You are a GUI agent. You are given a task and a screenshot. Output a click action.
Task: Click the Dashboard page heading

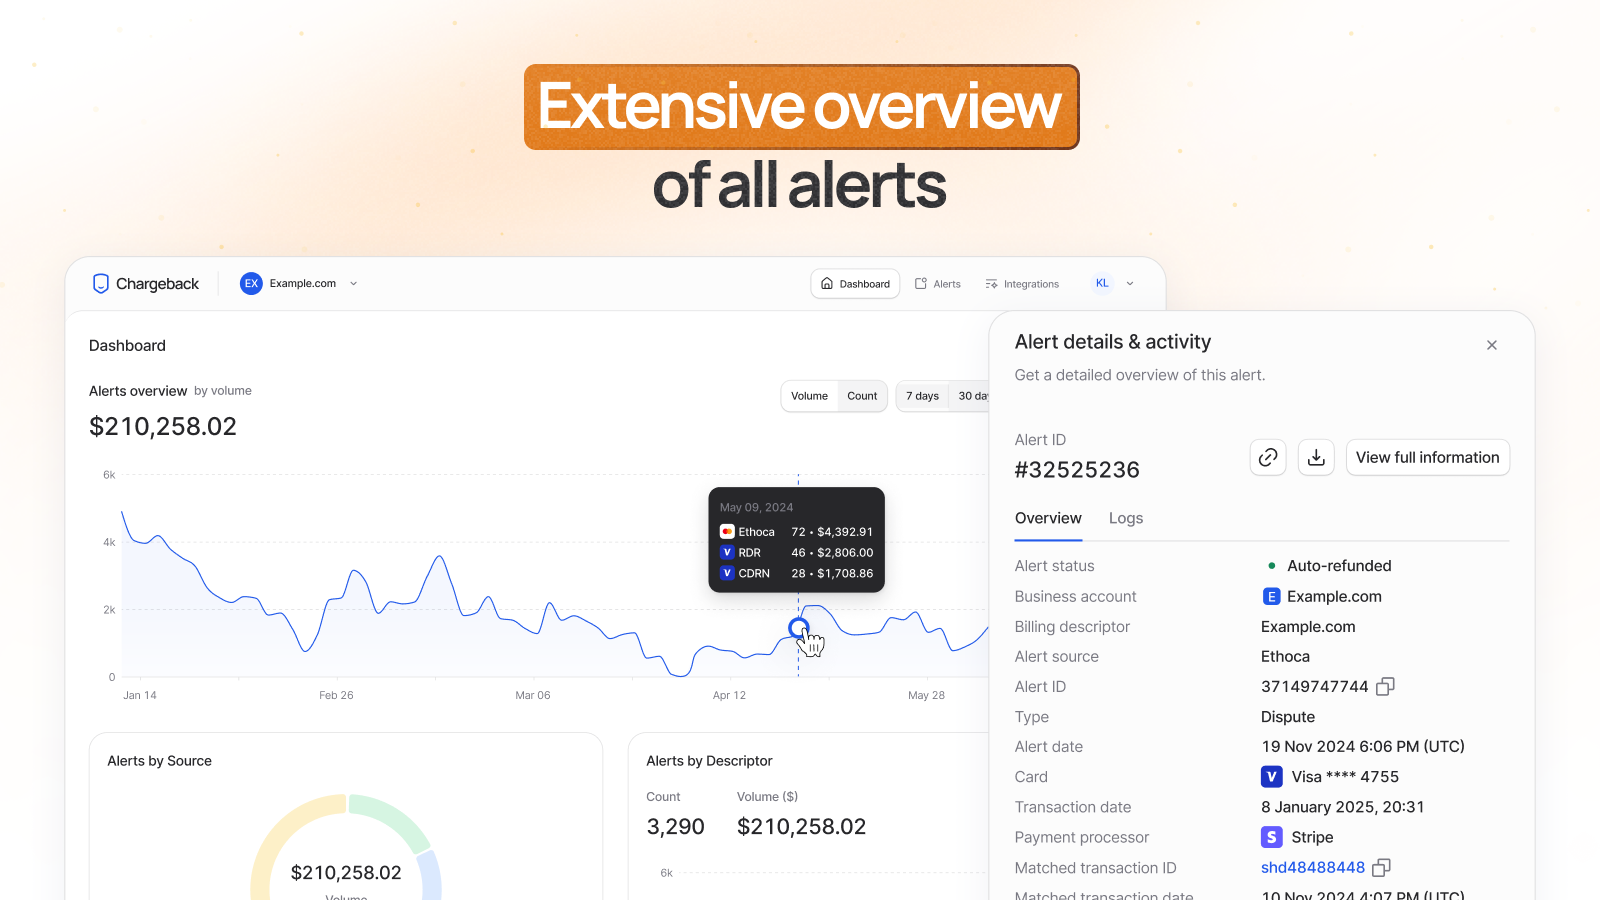(x=127, y=346)
